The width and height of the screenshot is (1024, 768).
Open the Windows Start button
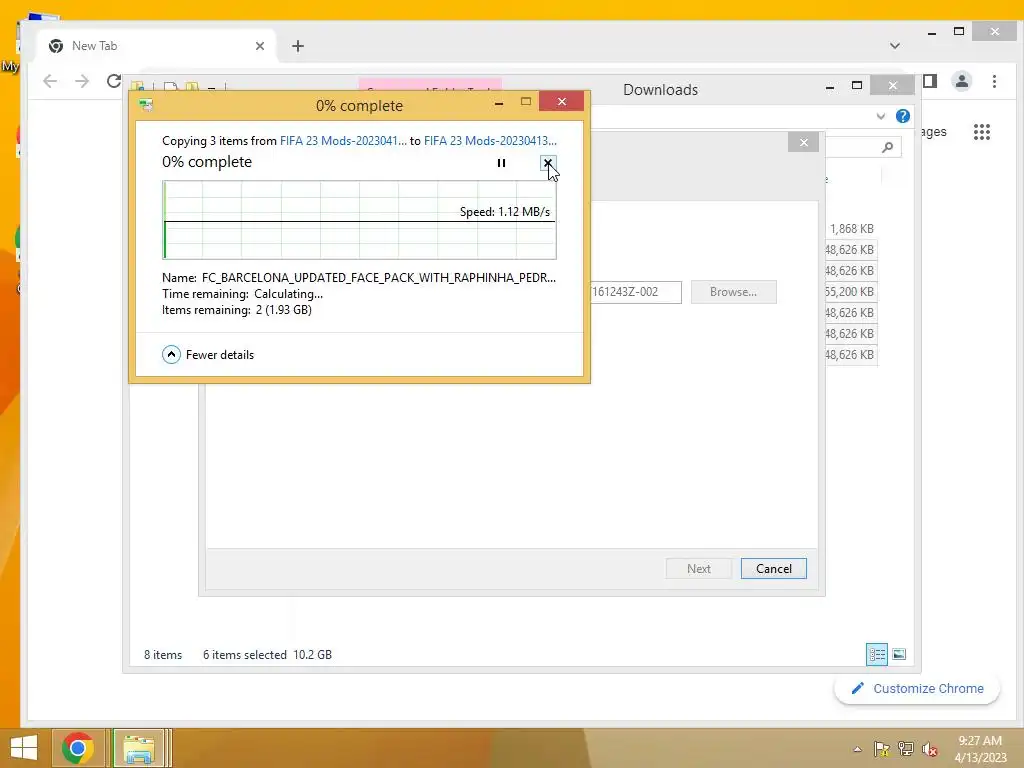tap(24, 748)
